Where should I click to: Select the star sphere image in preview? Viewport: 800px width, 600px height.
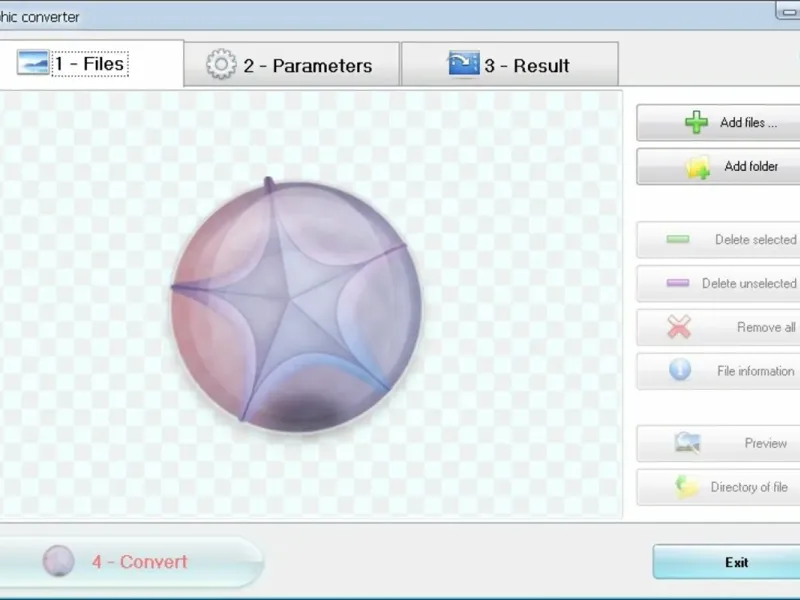click(x=296, y=305)
